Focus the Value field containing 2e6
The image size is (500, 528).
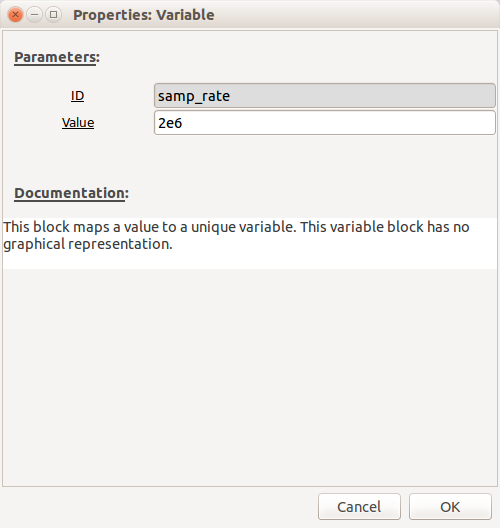325,123
